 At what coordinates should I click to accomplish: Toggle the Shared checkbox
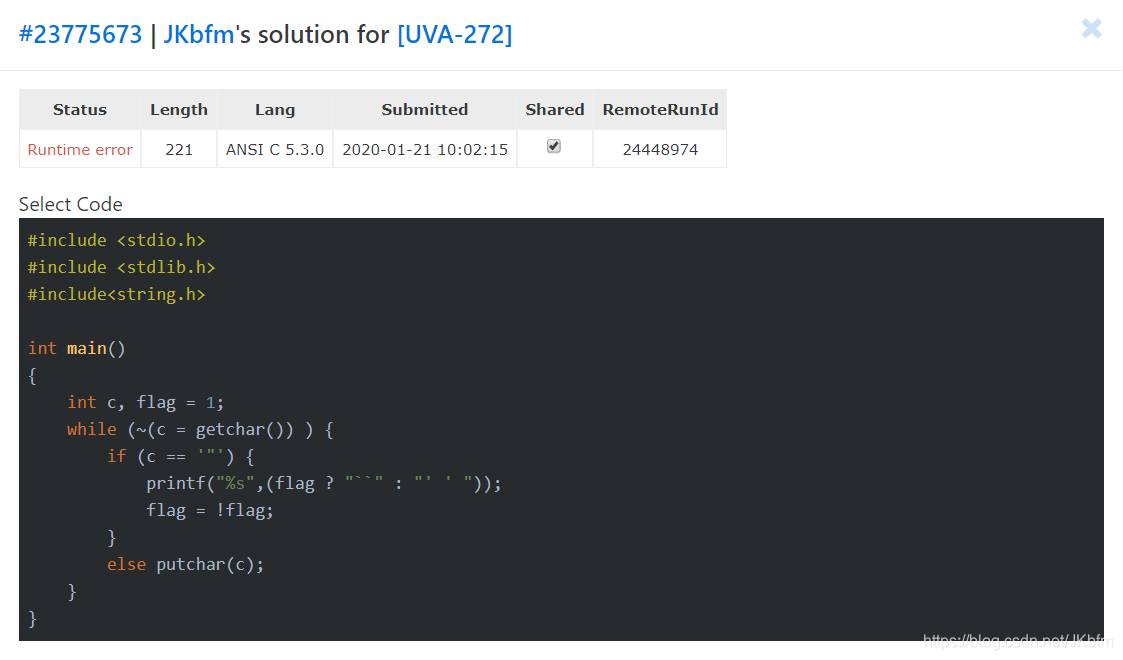coord(554,147)
